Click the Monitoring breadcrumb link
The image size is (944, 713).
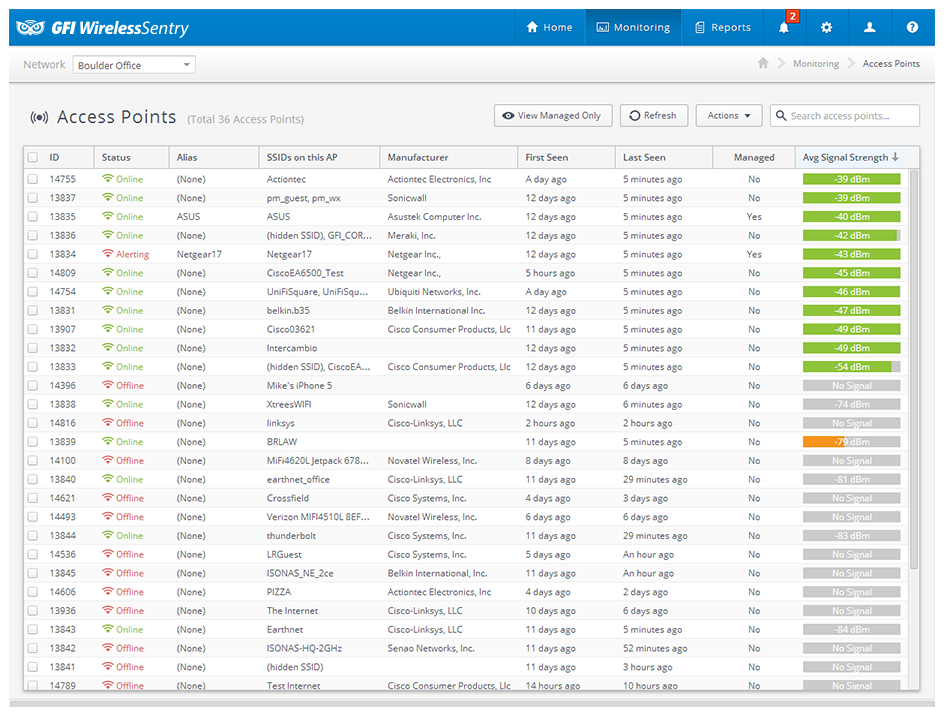tap(816, 63)
